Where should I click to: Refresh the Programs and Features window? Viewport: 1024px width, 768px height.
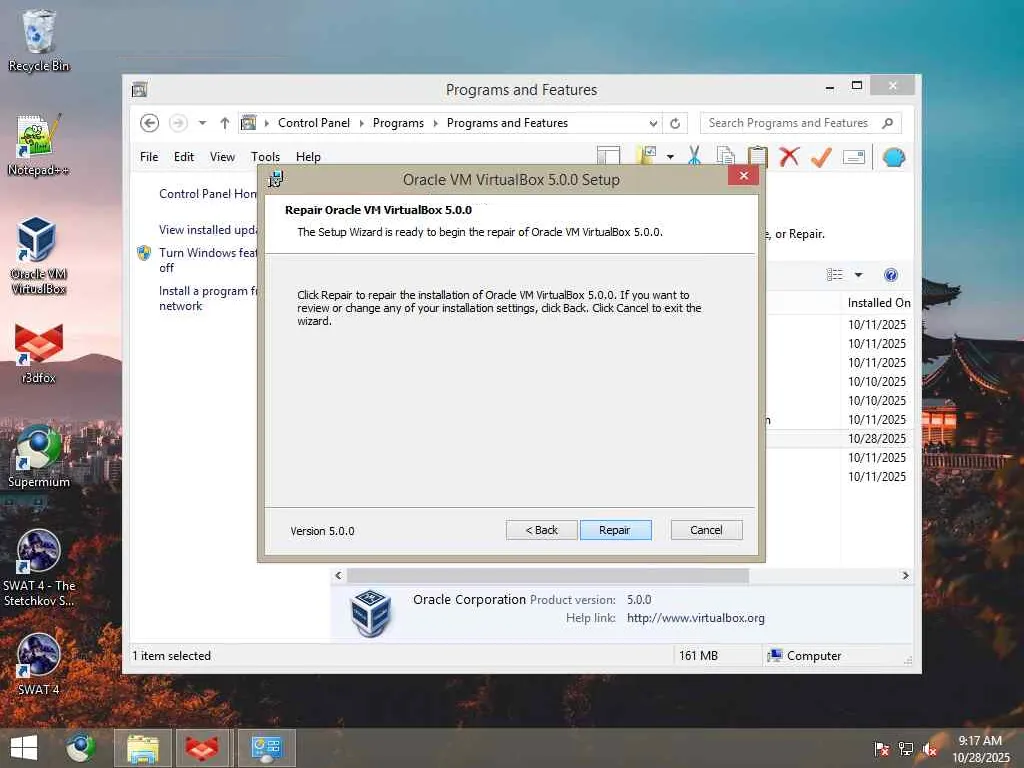coord(675,123)
